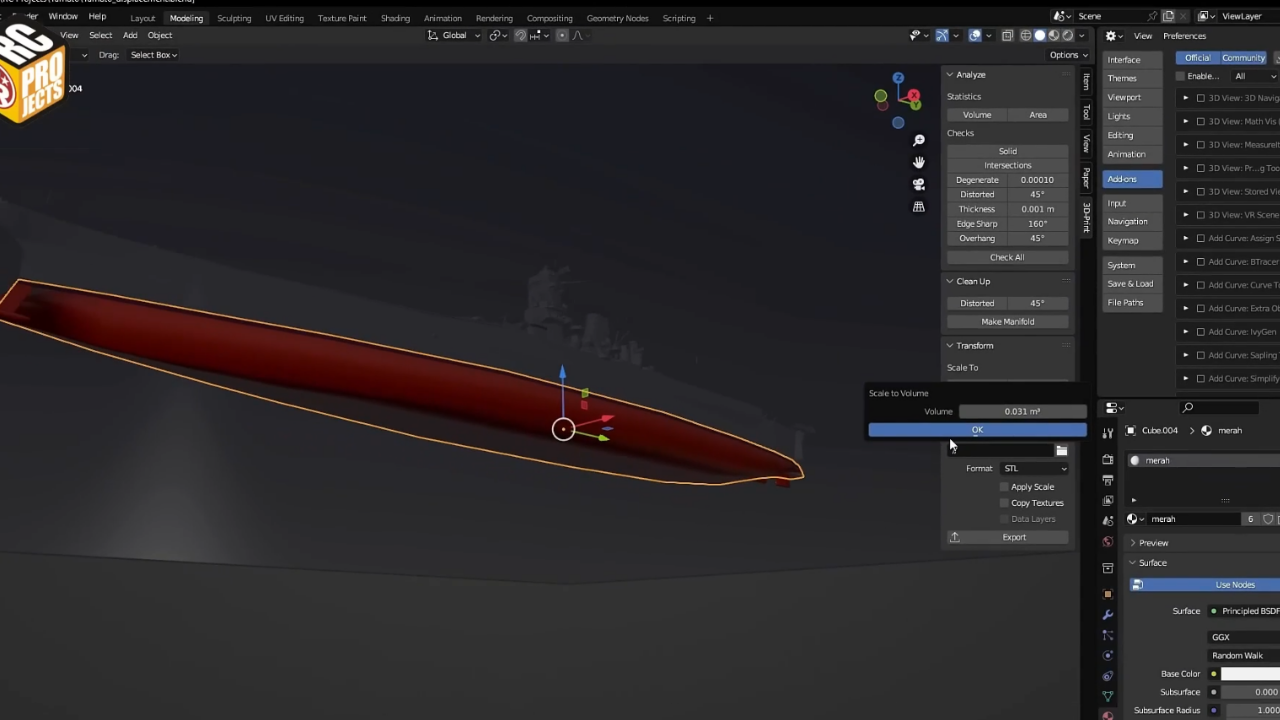The width and height of the screenshot is (1280, 720).
Task: Toggle camera view icon in the viewport
Action: [919, 184]
